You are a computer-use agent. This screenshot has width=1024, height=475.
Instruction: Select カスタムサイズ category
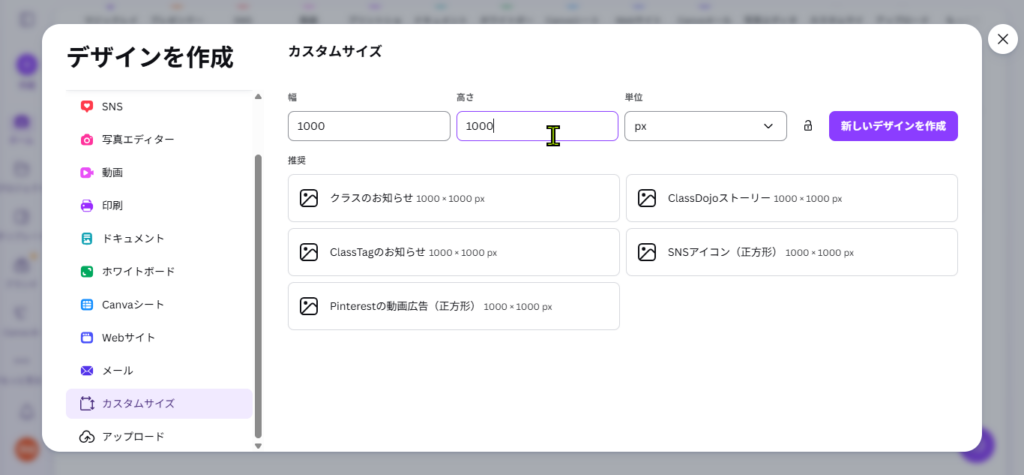tap(159, 404)
